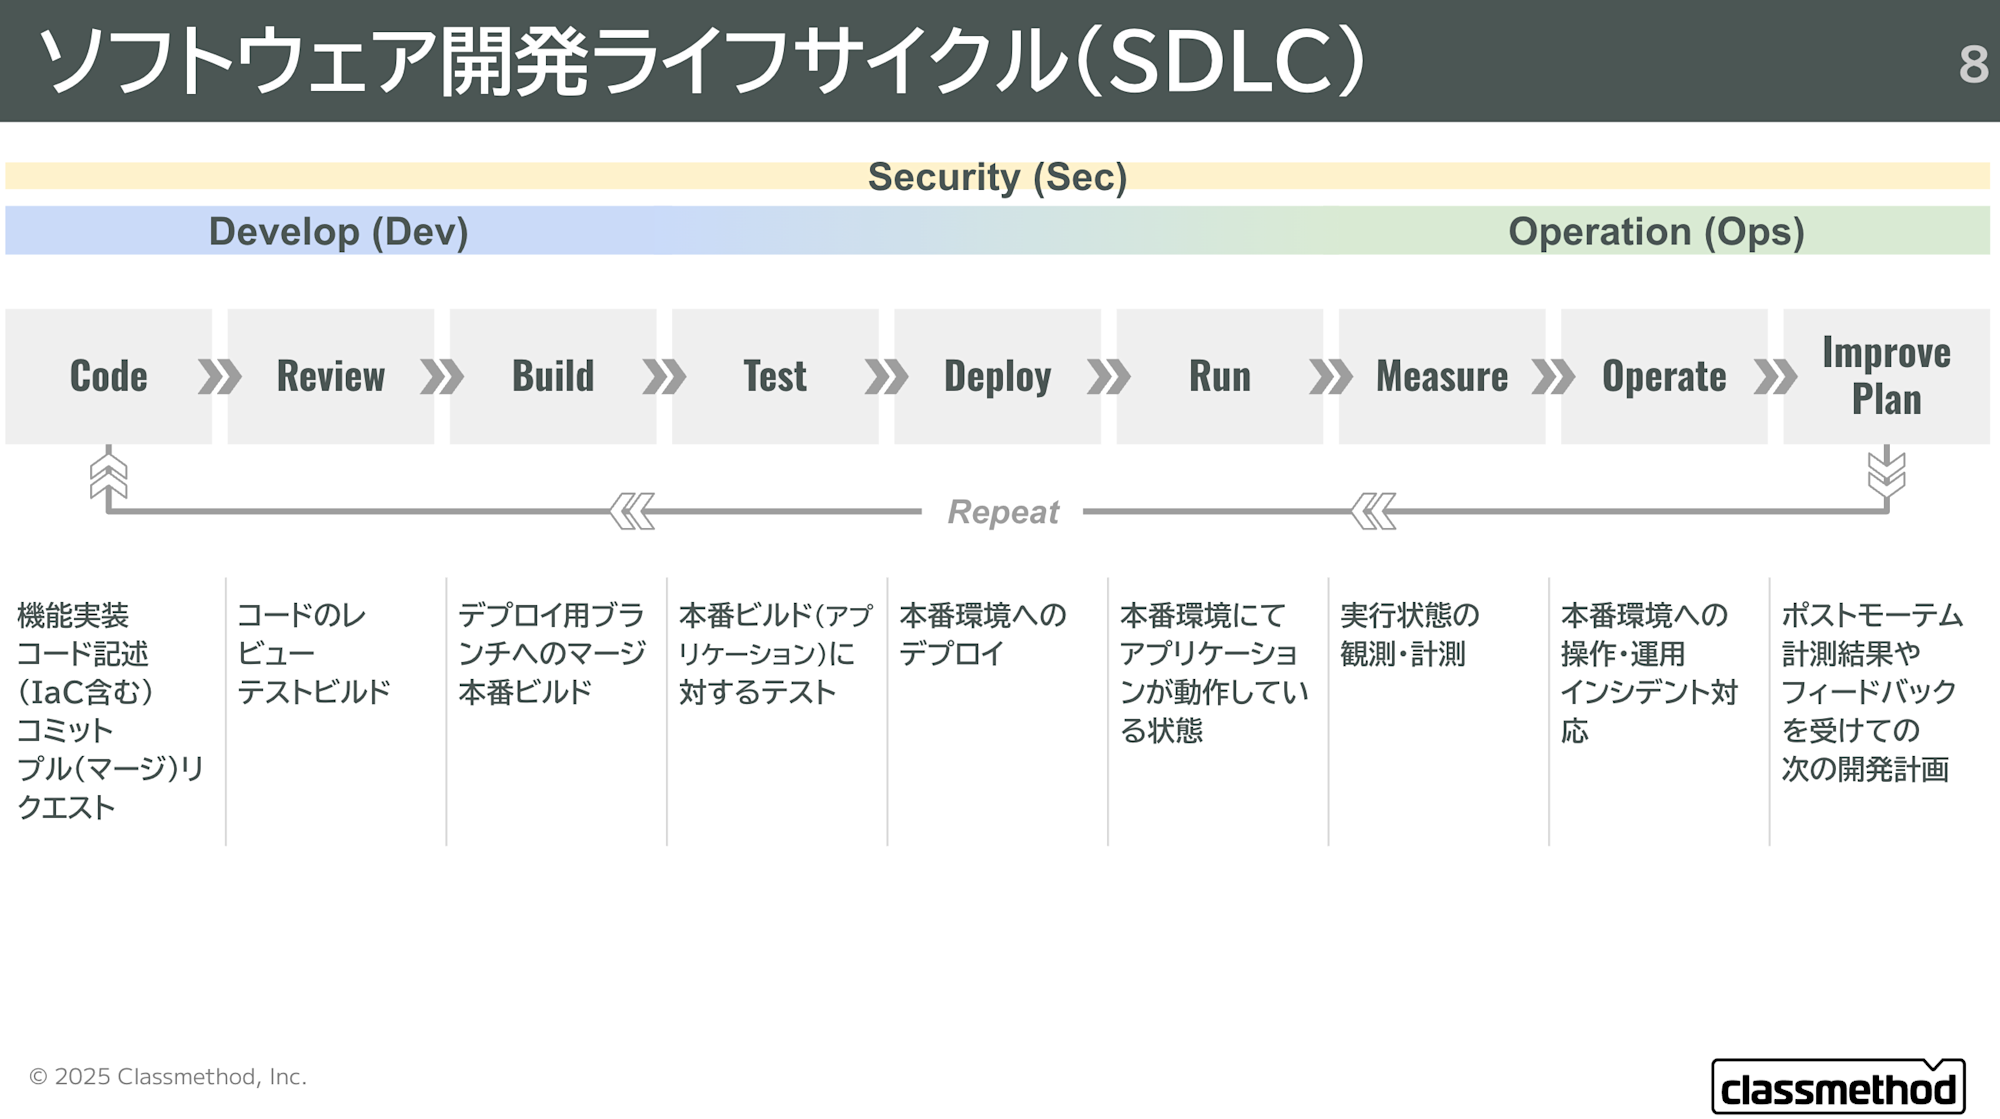Click the Deploy stage box
This screenshot has height=1119, width=2000.
point(997,376)
